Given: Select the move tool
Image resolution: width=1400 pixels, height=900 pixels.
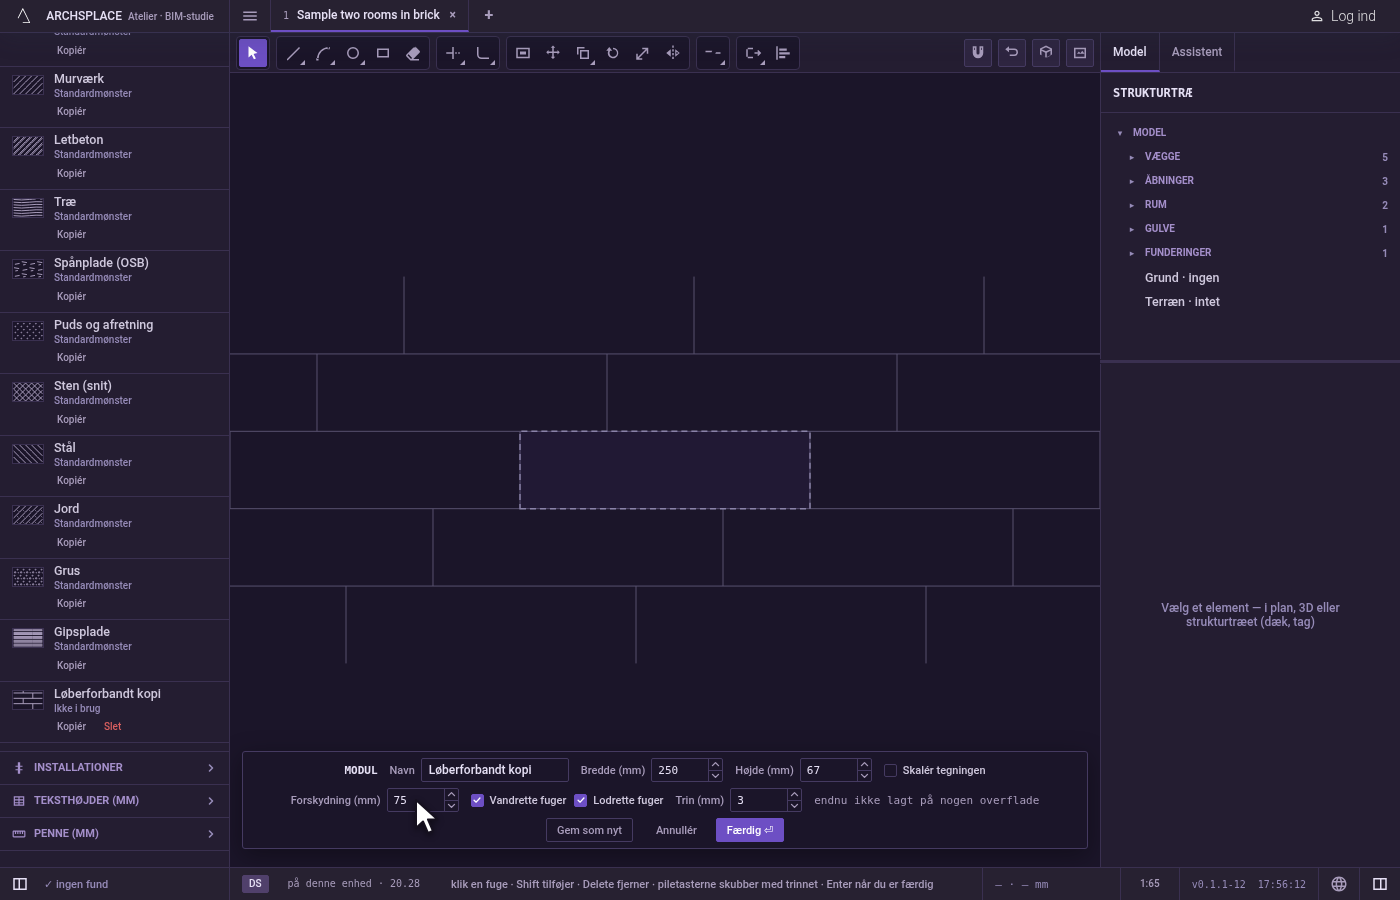Looking at the screenshot, I should click(x=553, y=53).
